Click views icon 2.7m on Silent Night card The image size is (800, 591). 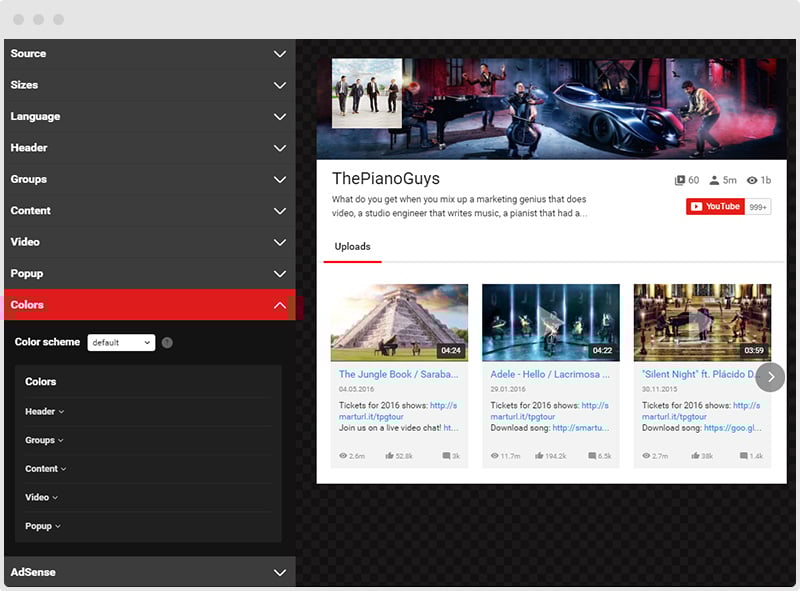pos(646,456)
